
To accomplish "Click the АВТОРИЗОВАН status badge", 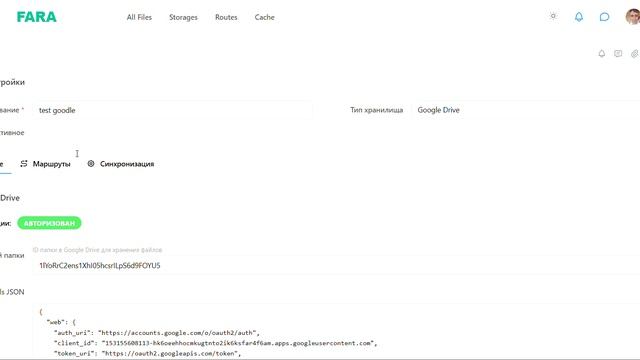I will (x=49, y=223).
